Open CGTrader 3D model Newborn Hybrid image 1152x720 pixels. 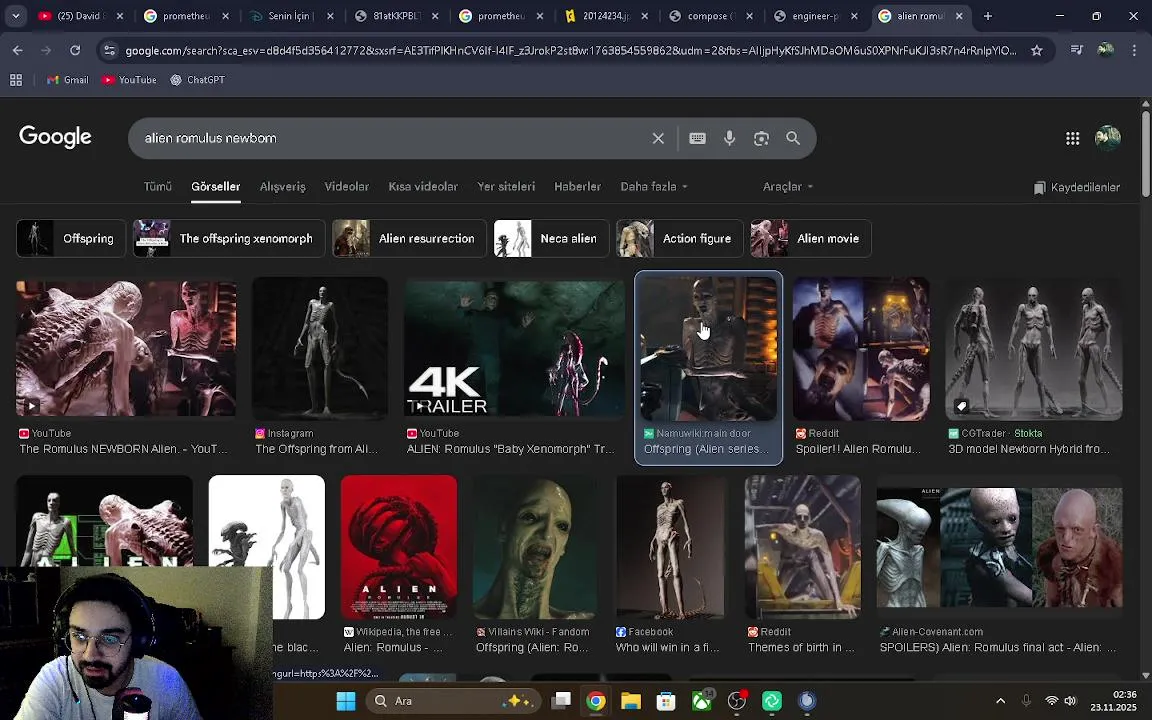pos(1034,348)
